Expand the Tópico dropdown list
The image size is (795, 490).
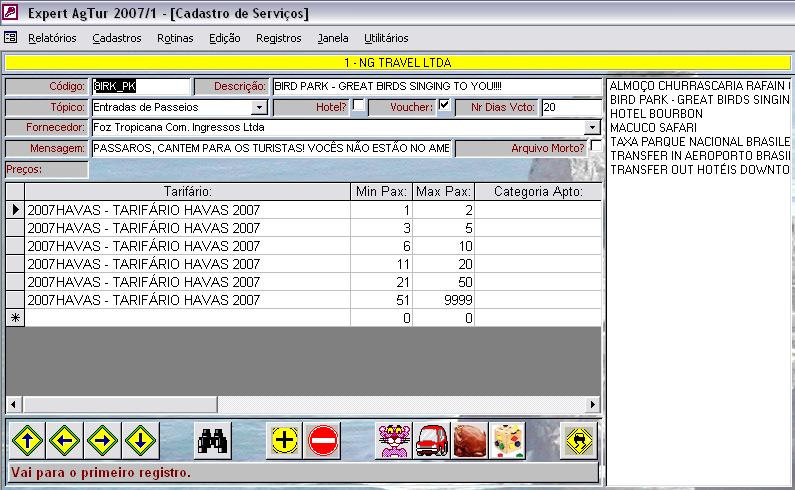[x=259, y=107]
